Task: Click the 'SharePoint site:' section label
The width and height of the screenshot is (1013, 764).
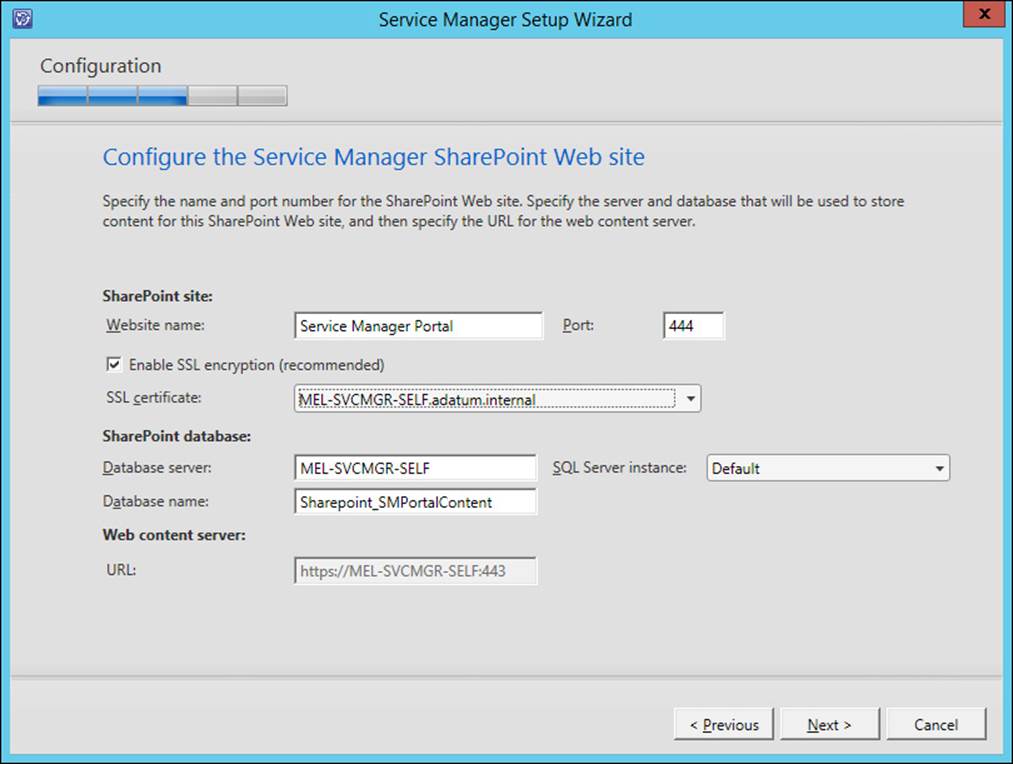Action: pos(157,296)
